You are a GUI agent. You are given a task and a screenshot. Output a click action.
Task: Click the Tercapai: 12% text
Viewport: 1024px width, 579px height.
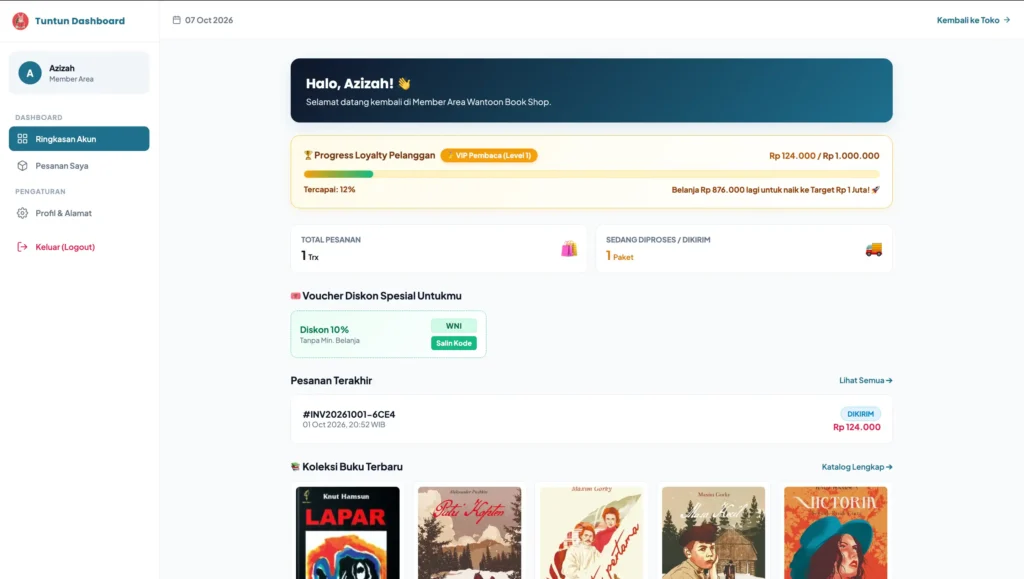[x=329, y=190]
